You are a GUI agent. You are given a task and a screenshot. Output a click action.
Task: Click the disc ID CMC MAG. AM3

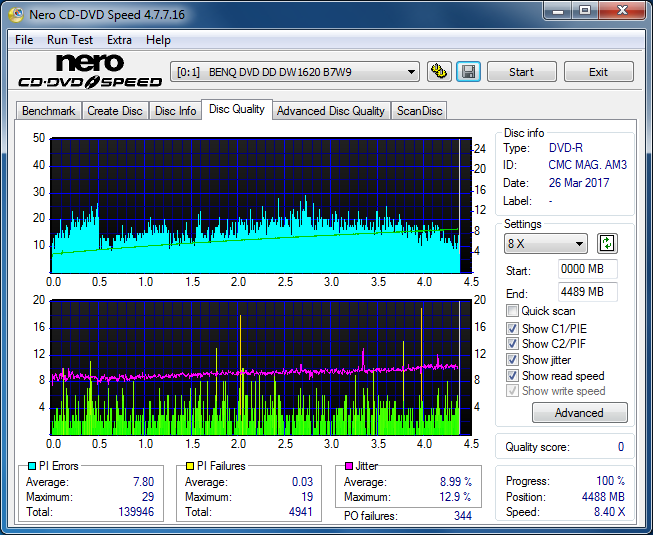pos(588,165)
